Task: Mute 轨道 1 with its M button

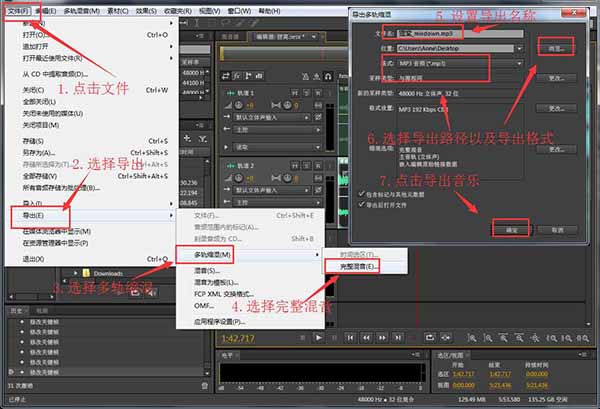Action: click(x=295, y=93)
